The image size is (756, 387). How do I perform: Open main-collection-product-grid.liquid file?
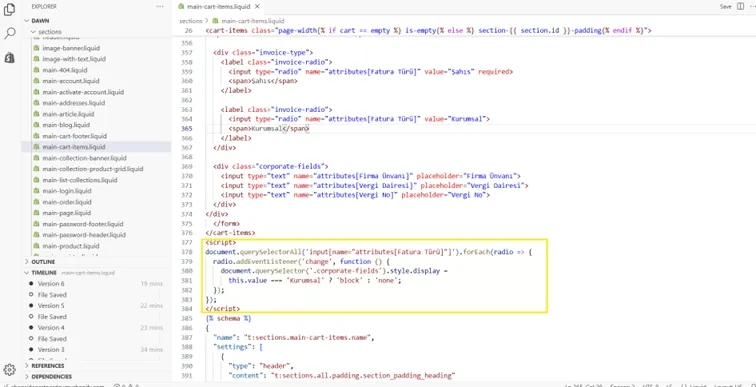click(93, 169)
